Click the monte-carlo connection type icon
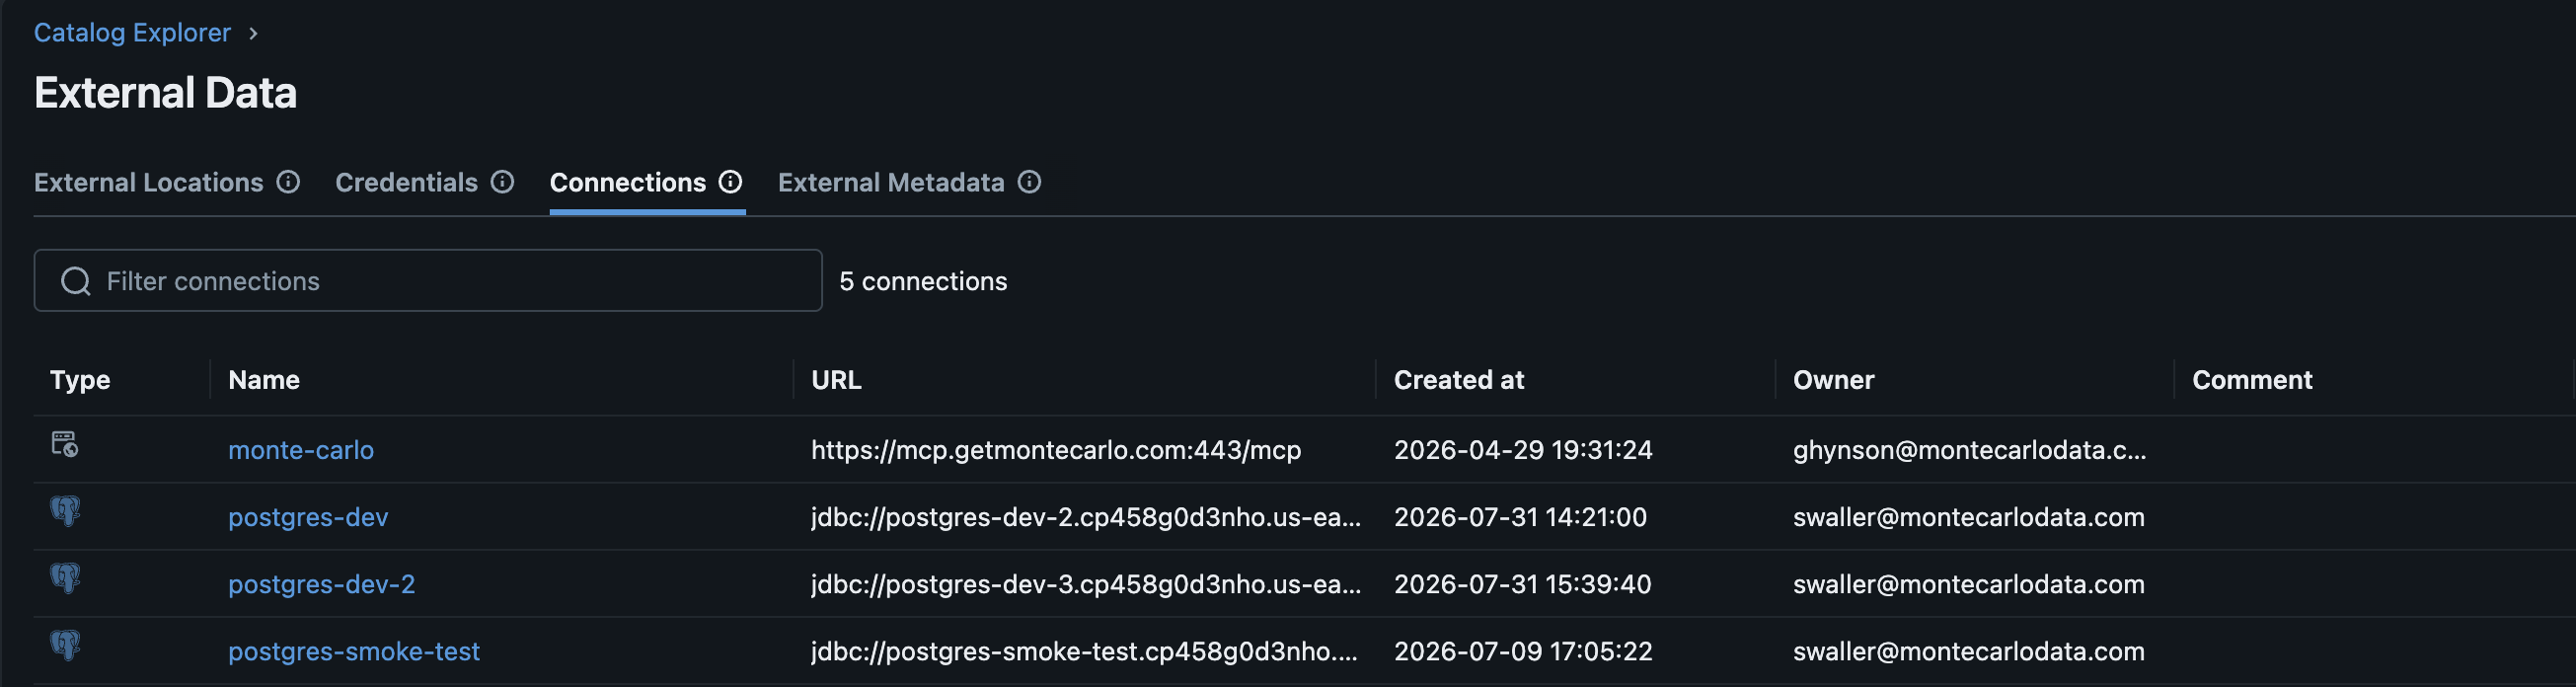 click(65, 444)
